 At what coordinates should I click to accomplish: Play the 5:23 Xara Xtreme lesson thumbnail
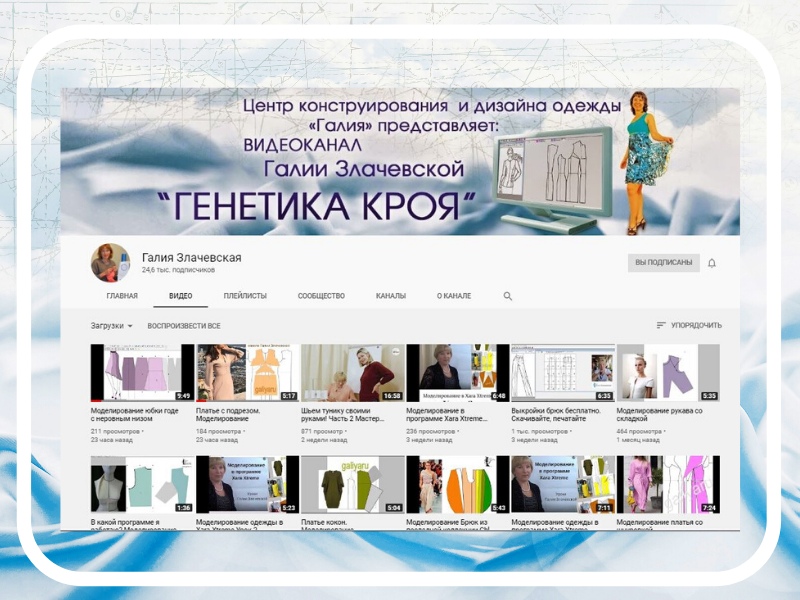(247, 484)
